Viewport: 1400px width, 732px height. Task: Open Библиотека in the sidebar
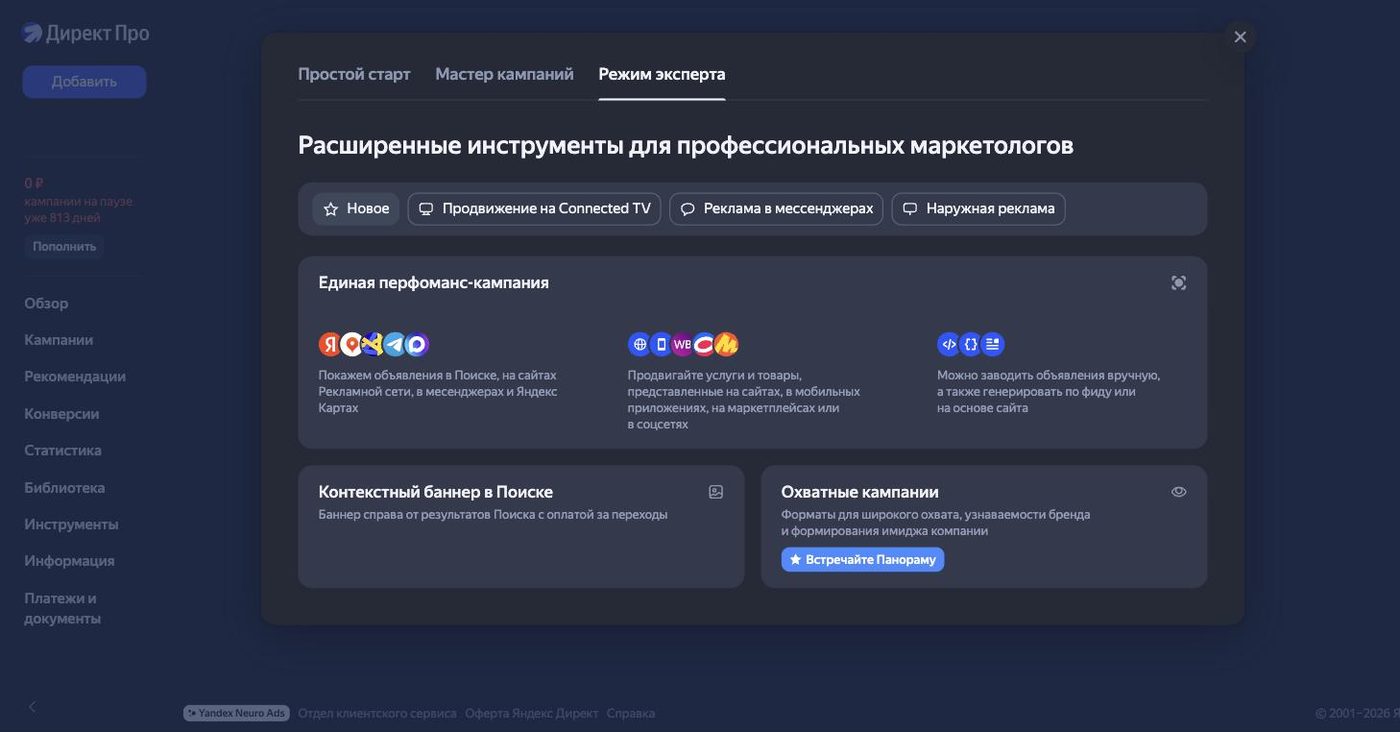[65, 488]
